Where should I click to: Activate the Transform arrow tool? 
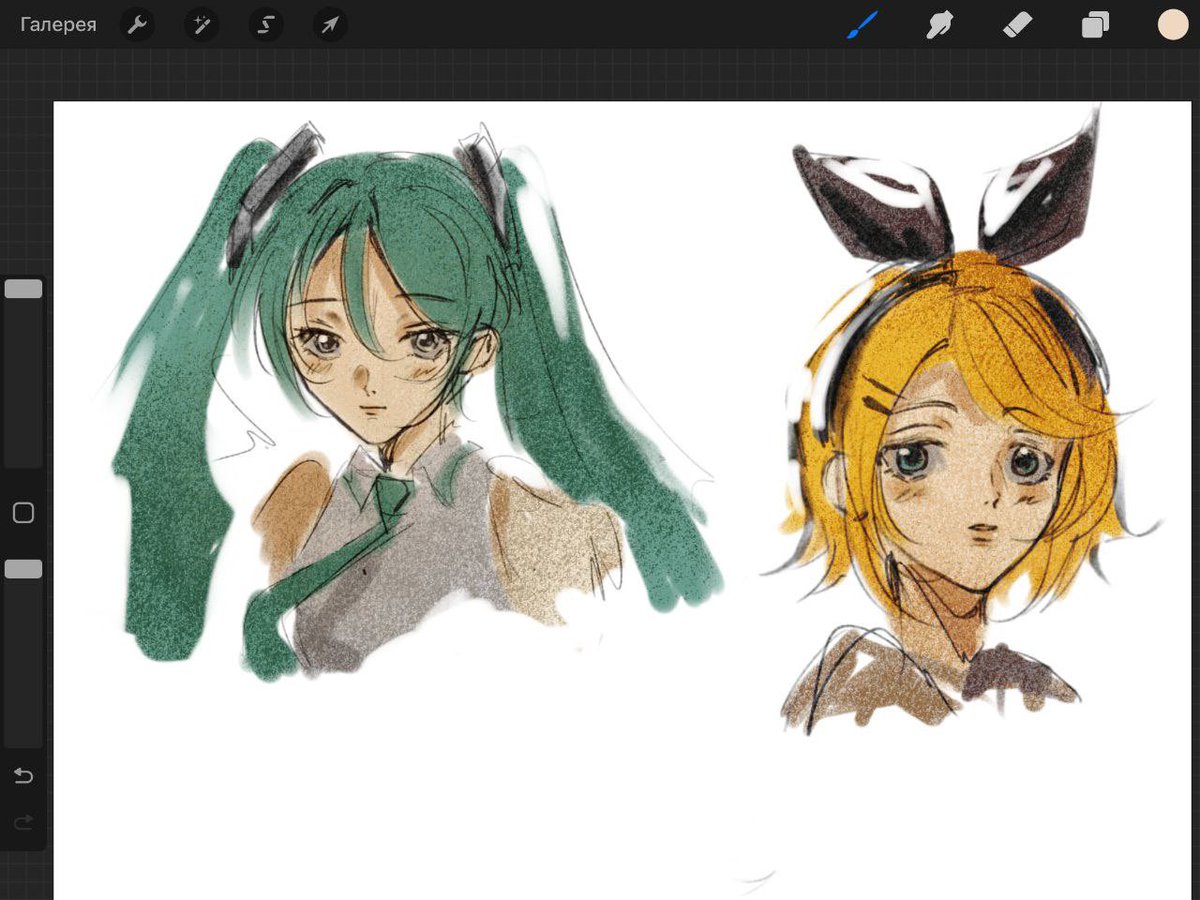[330, 25]
